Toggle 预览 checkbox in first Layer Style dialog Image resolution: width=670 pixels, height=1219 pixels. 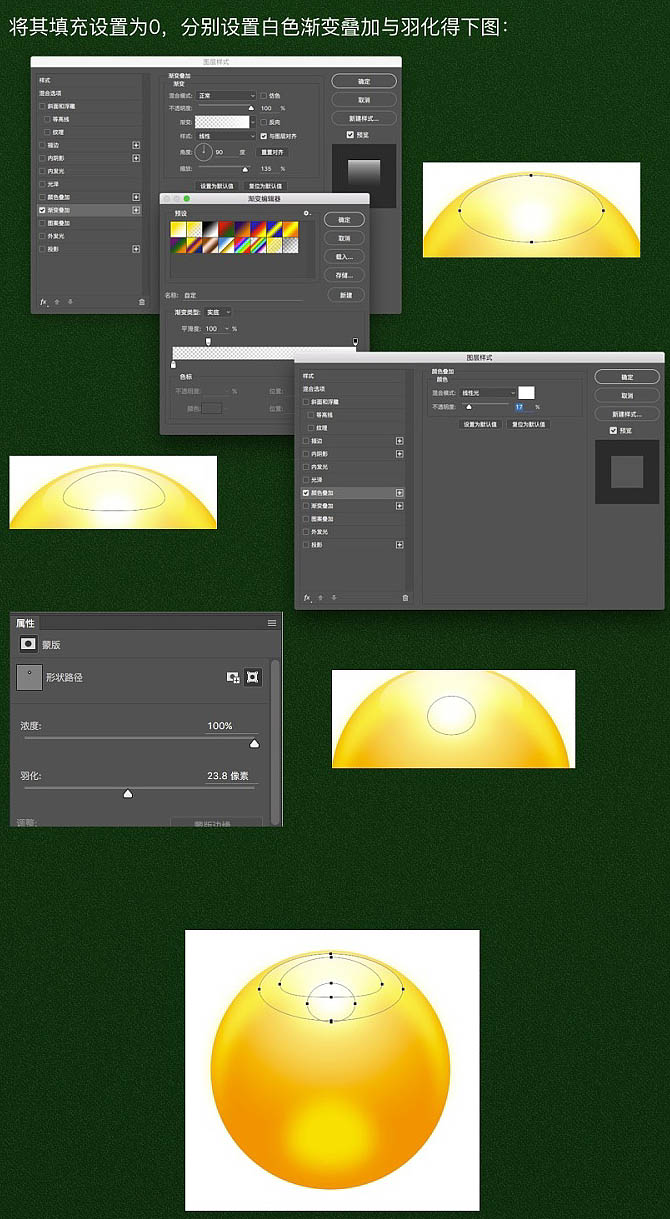coord(350,134)
